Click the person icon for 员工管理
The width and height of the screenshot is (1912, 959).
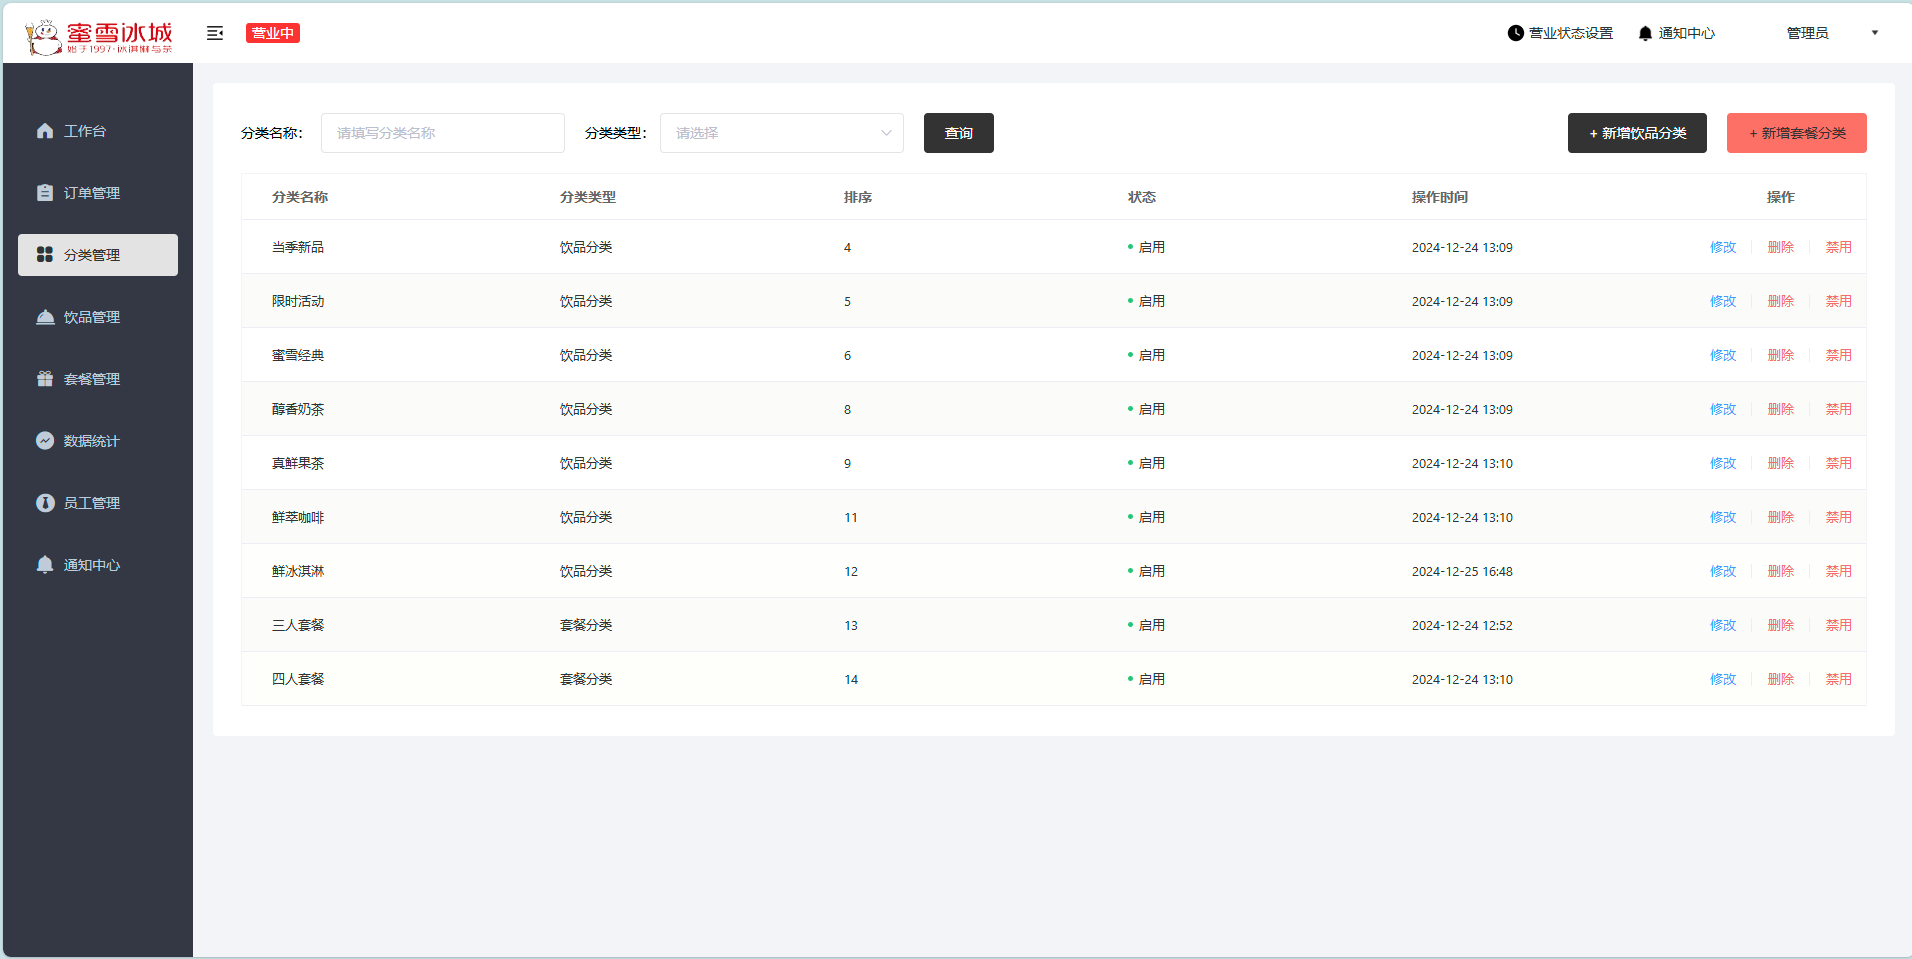45,503
